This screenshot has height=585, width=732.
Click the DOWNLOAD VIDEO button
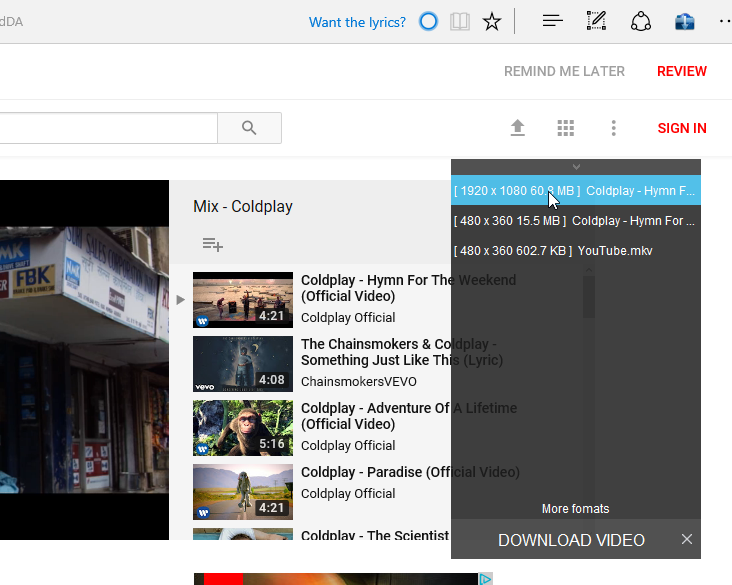pos(571,540)
